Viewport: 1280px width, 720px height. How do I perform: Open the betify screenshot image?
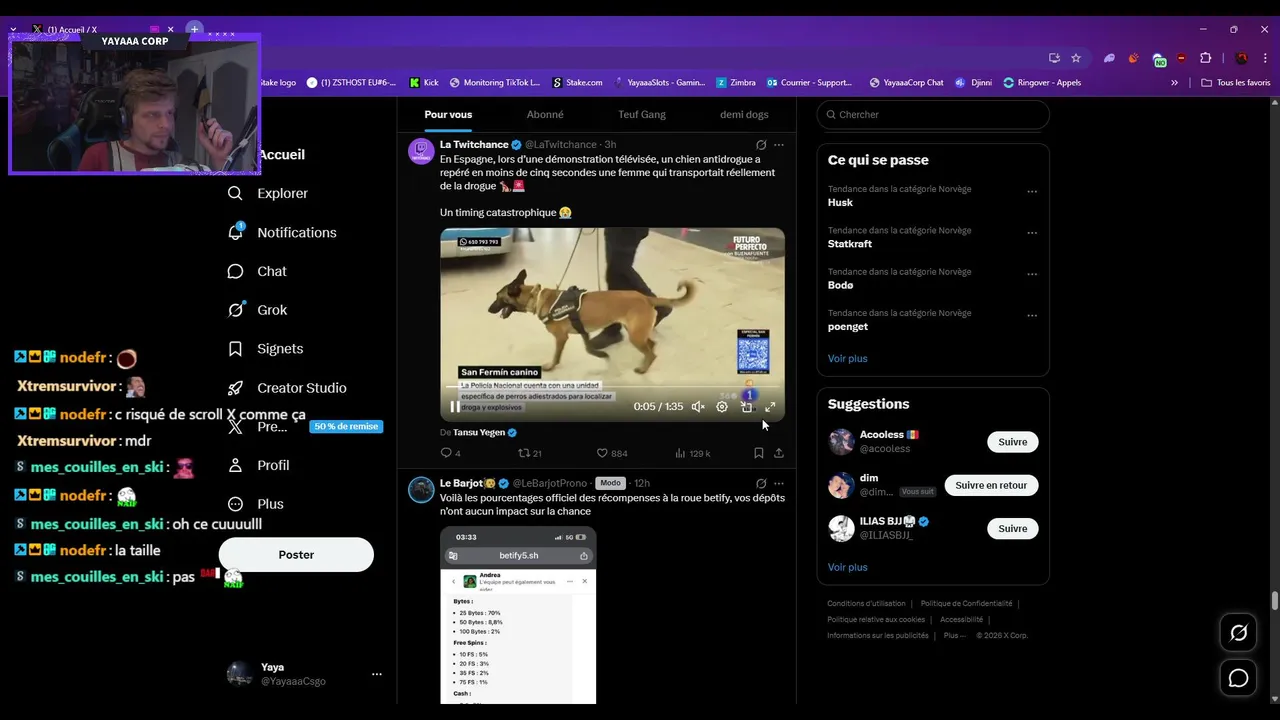[518, 615]
